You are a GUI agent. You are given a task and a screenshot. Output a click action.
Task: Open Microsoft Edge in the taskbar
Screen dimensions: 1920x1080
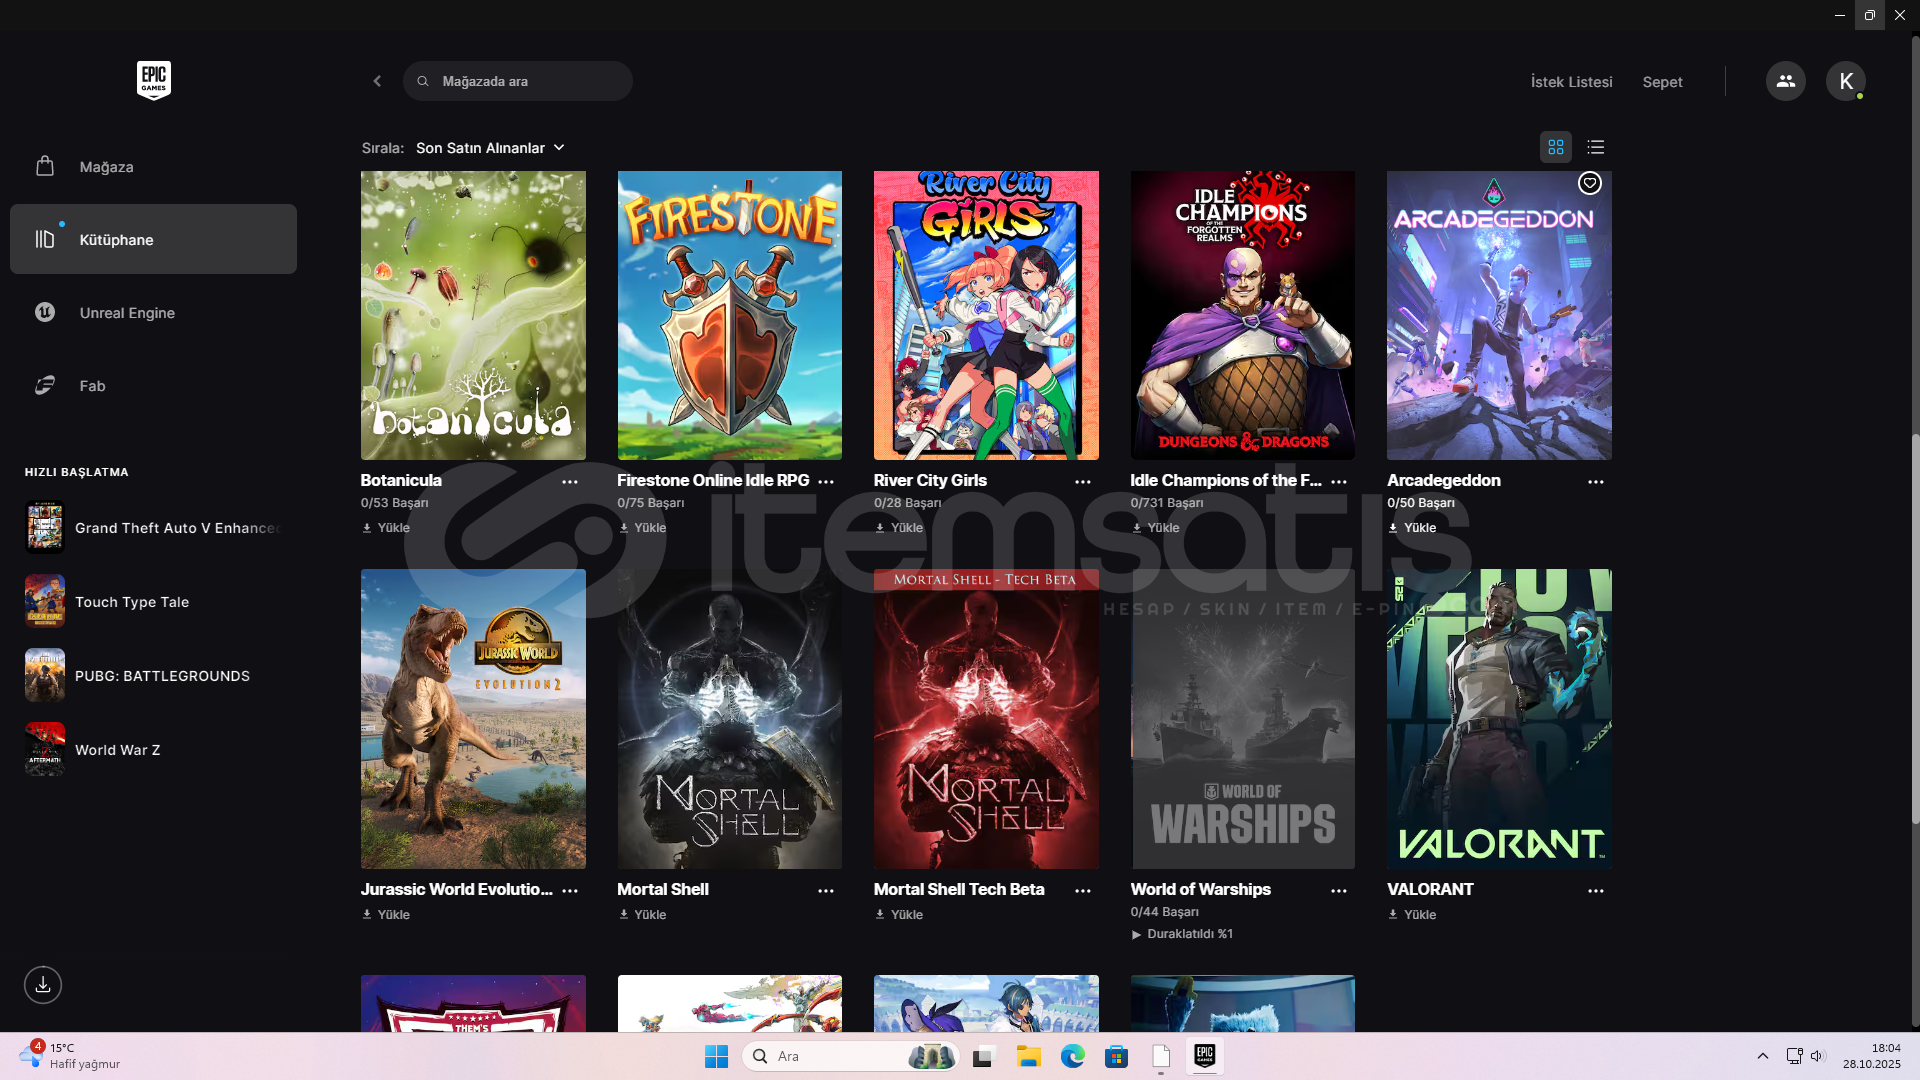click(x=1072, y=1056)
